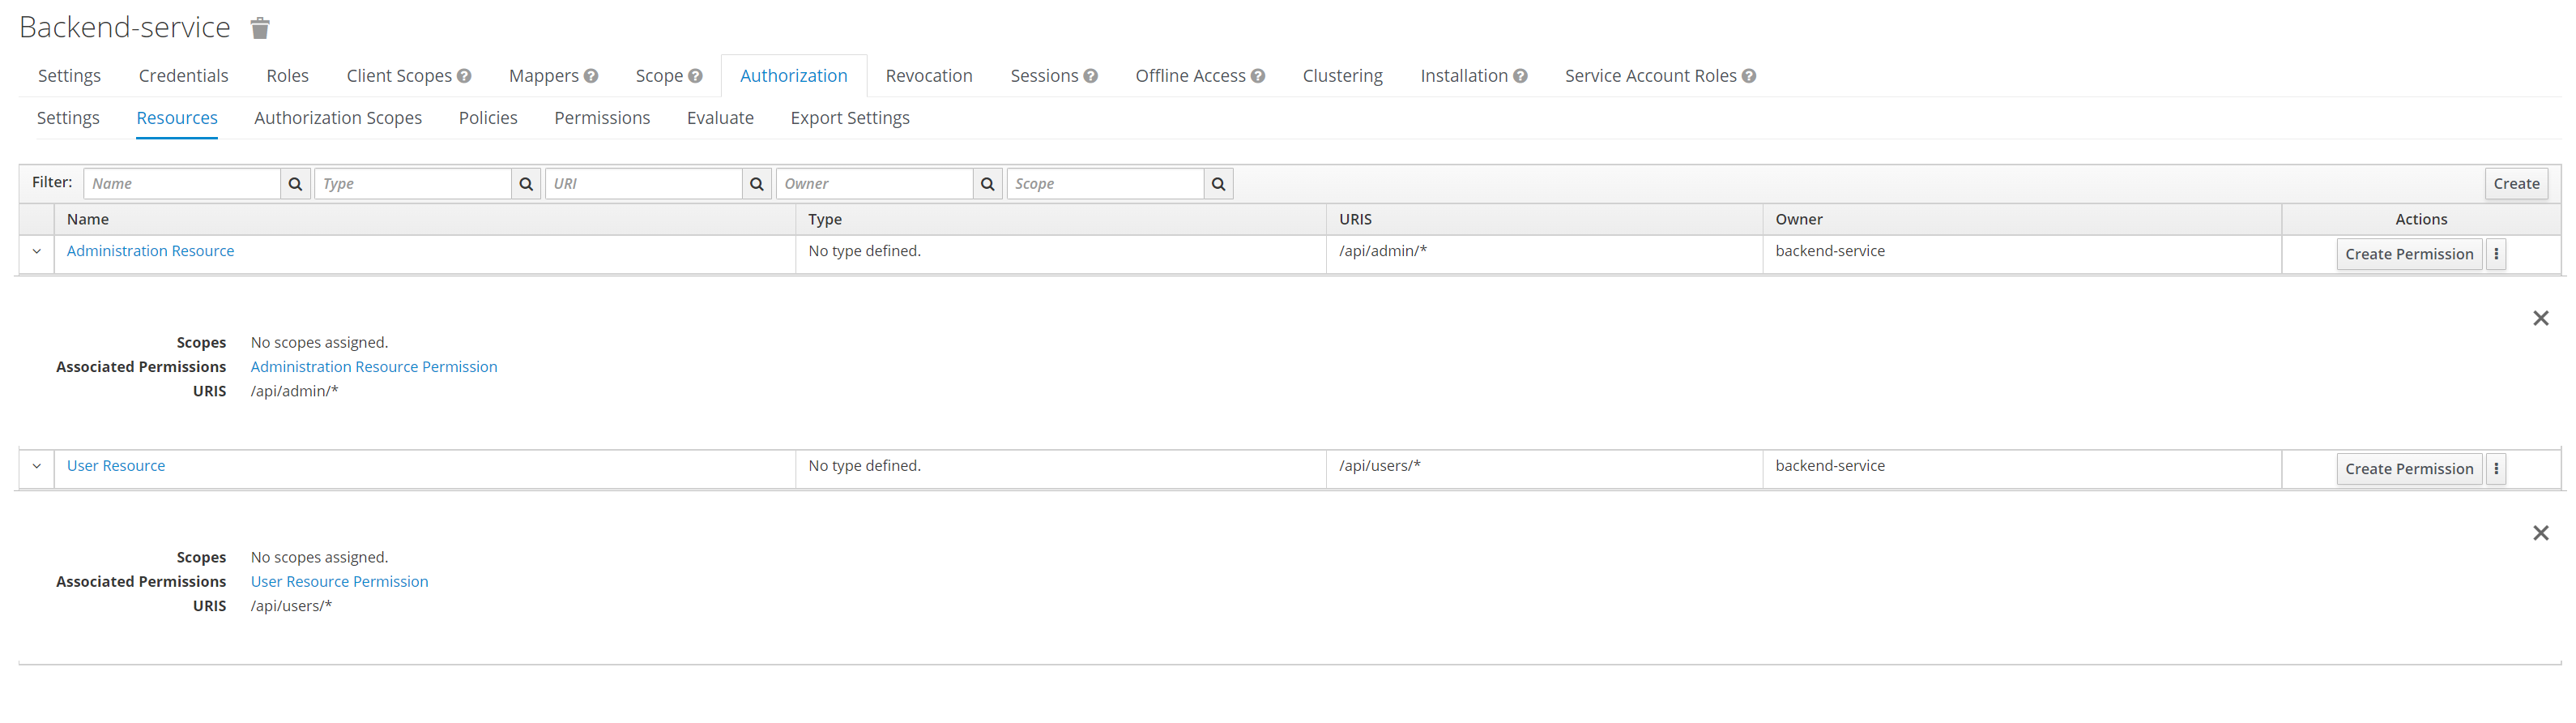Image resolution: width=2576 pixels, height=723 pixels.
Task: Click the Type filter search icon
Action: 526,184
